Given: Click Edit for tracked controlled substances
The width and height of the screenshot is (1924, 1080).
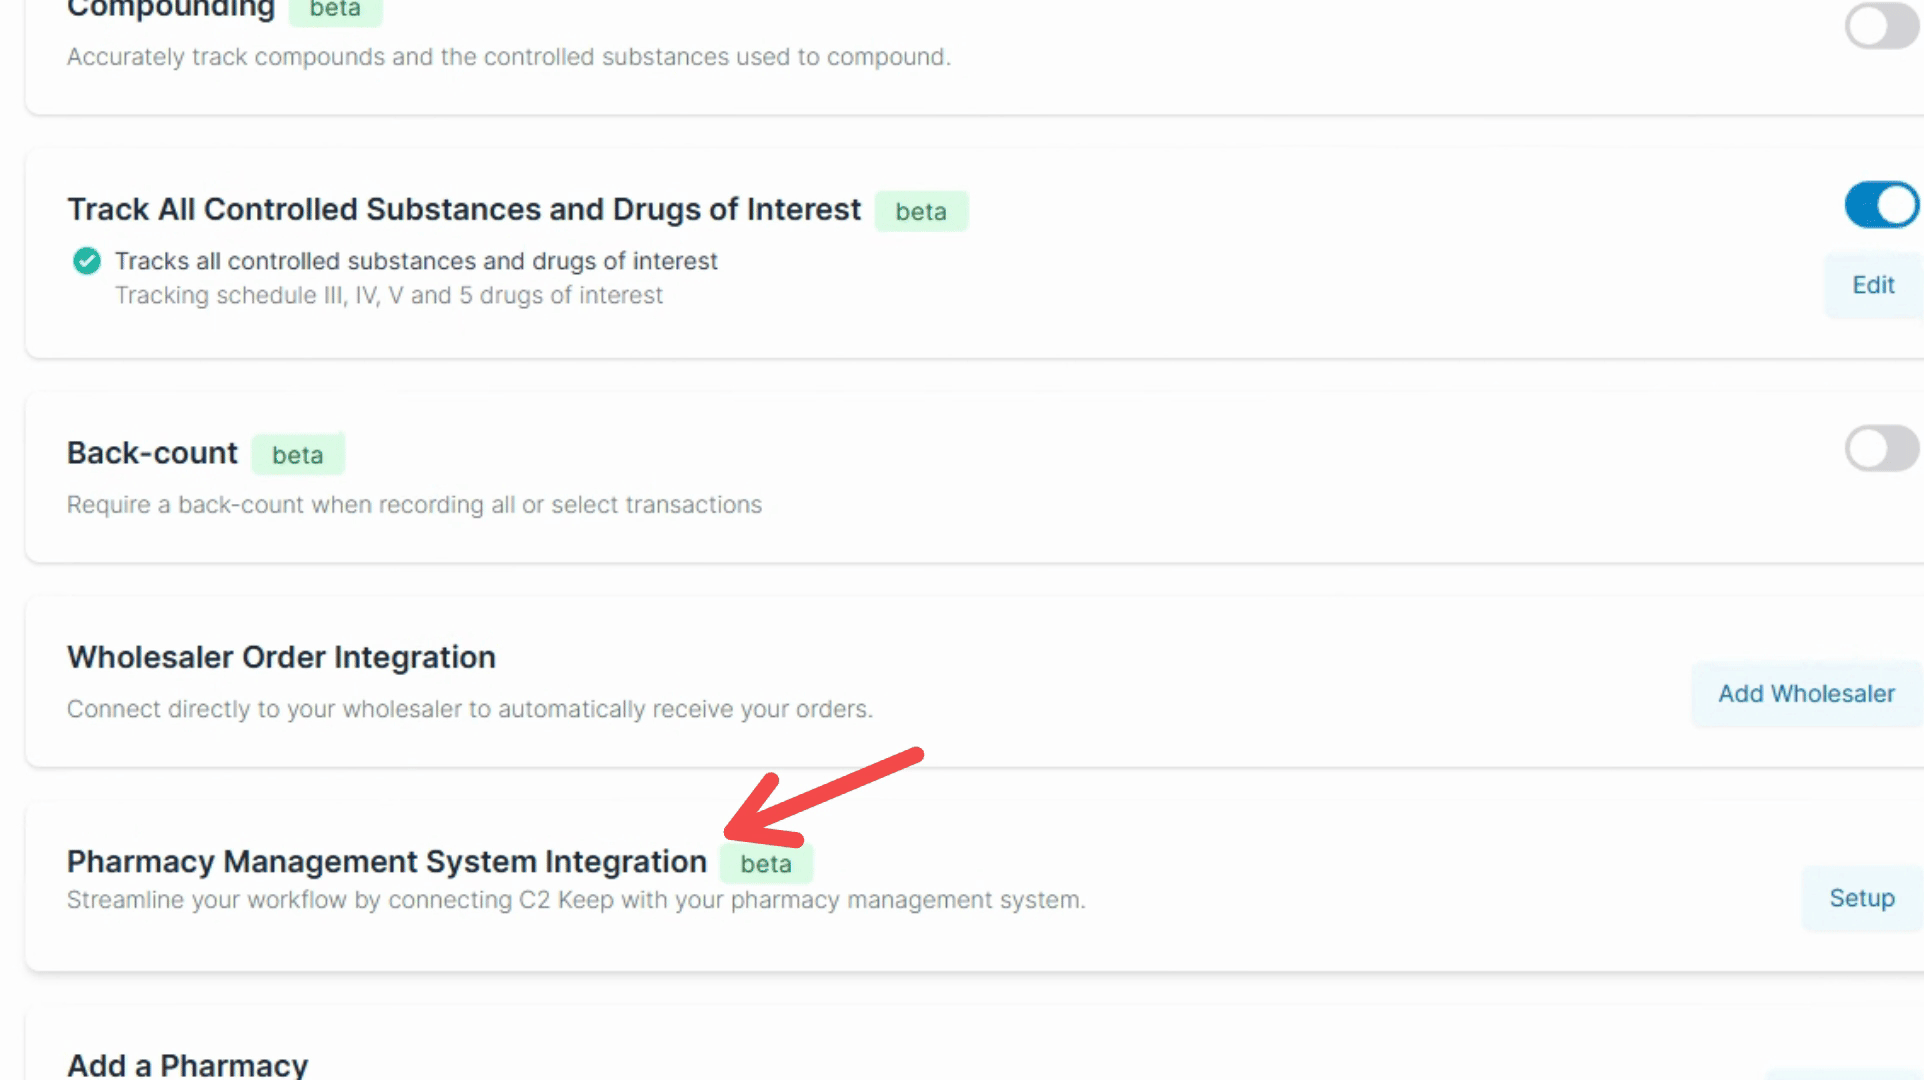Looking at the screenshot, I should [1873, 285].
